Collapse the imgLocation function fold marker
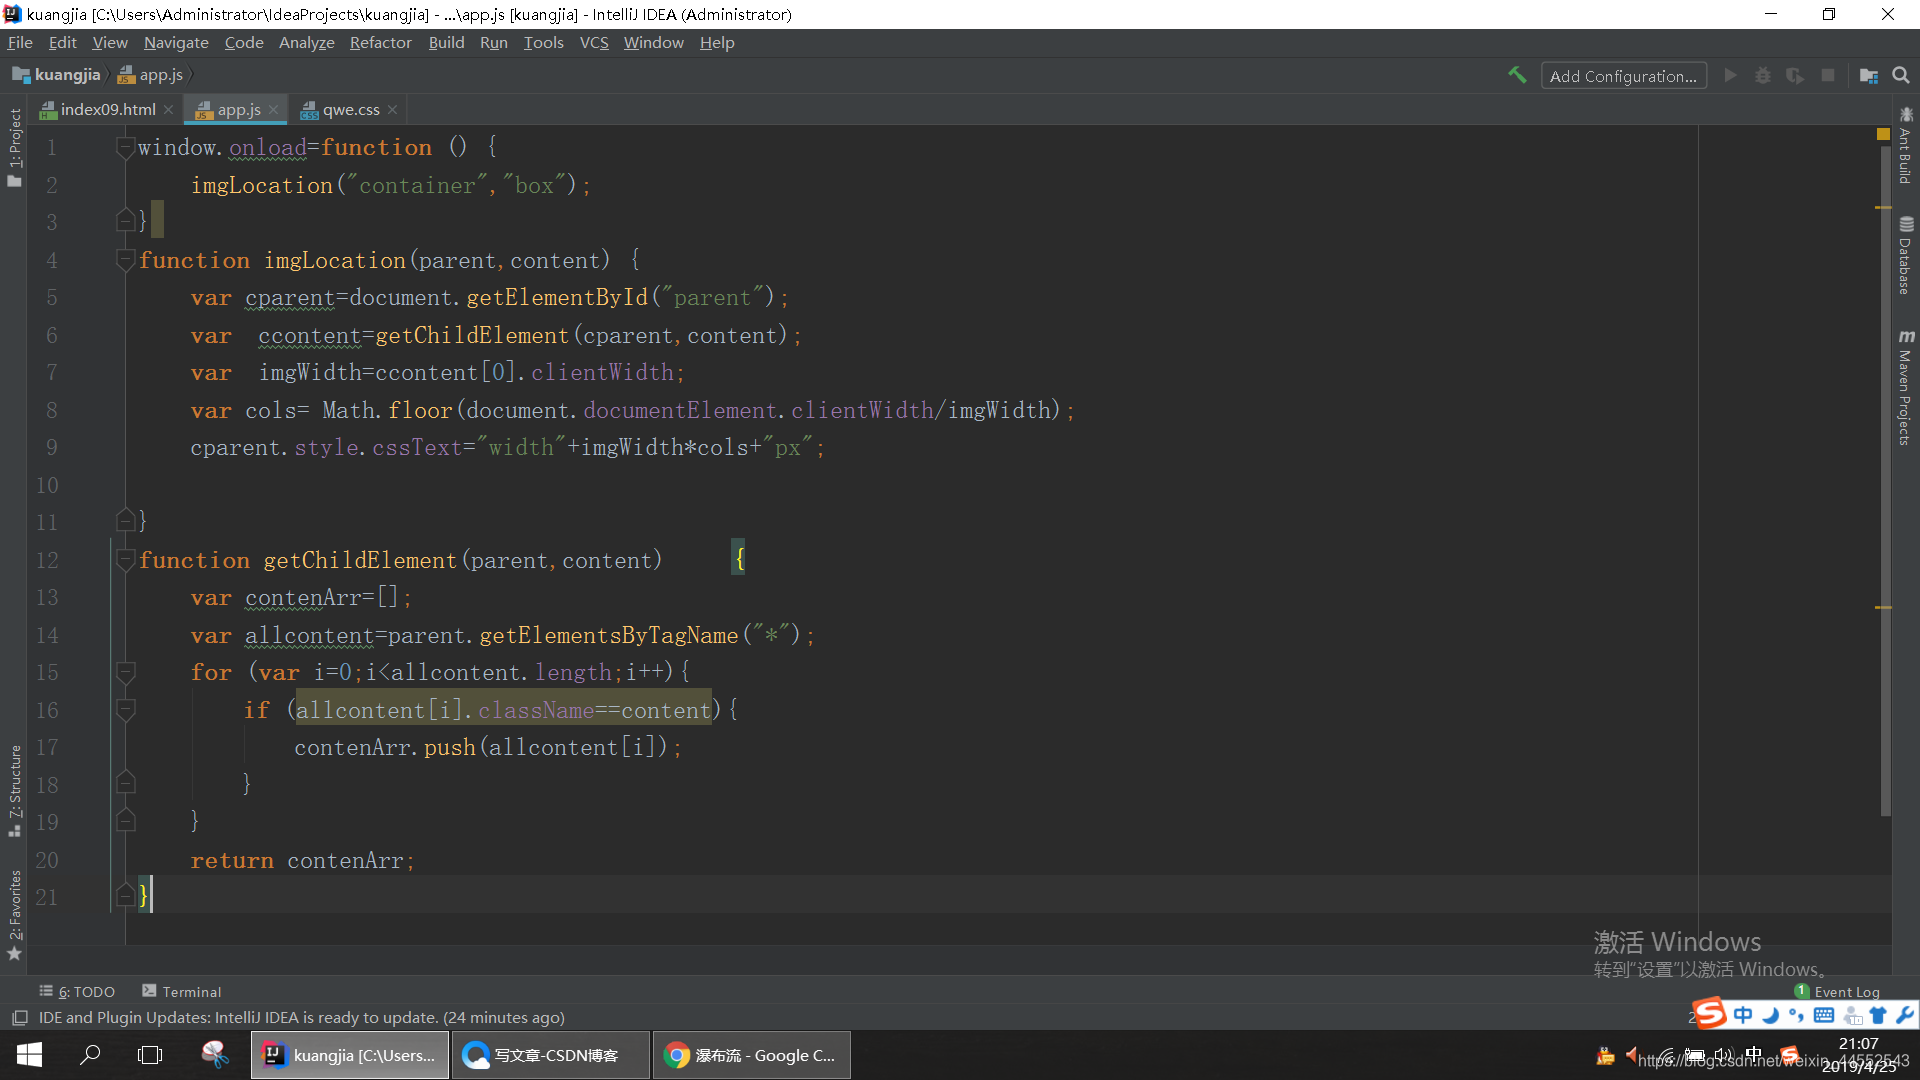The image size is (1920, 1080). [125, 260]
